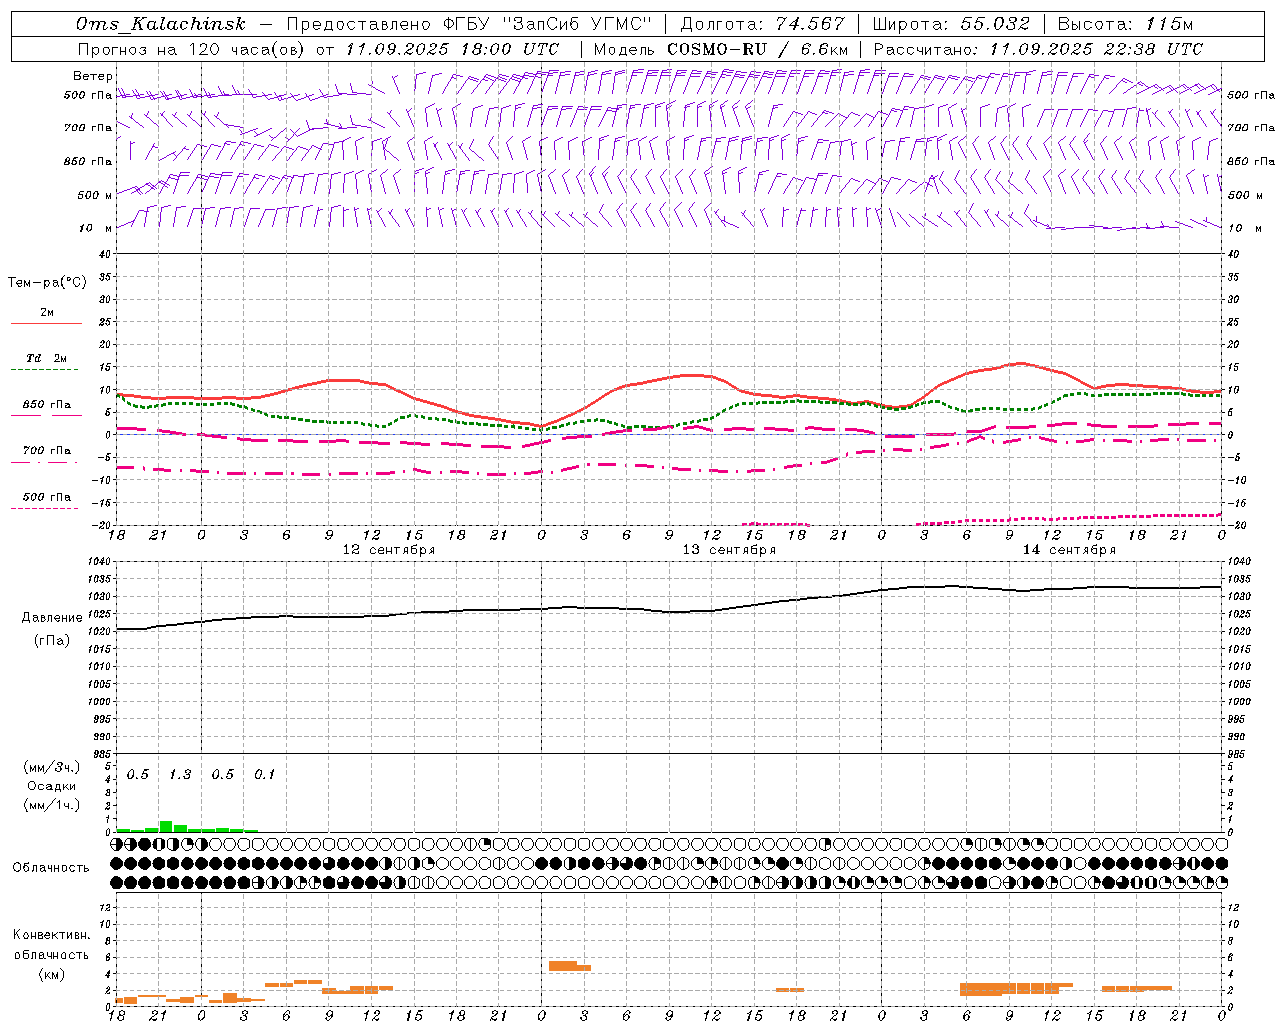Click the "1.3" precipitation total value
This screenshot has height=1024, width=1280.
[180, 775]
